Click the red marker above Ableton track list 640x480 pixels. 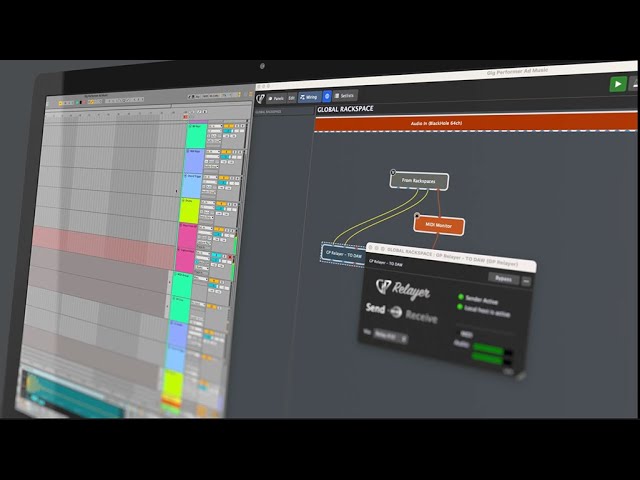pos(185,117)
